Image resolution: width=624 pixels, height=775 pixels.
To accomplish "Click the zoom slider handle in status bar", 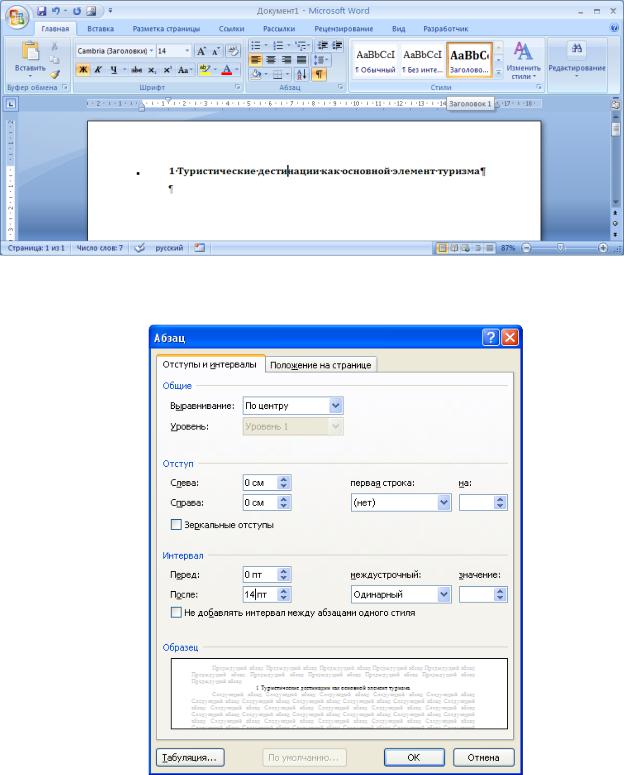I will tap(560, 247).
